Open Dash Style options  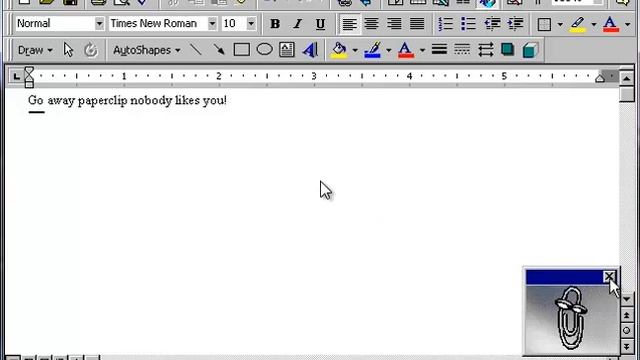(462, 50)
